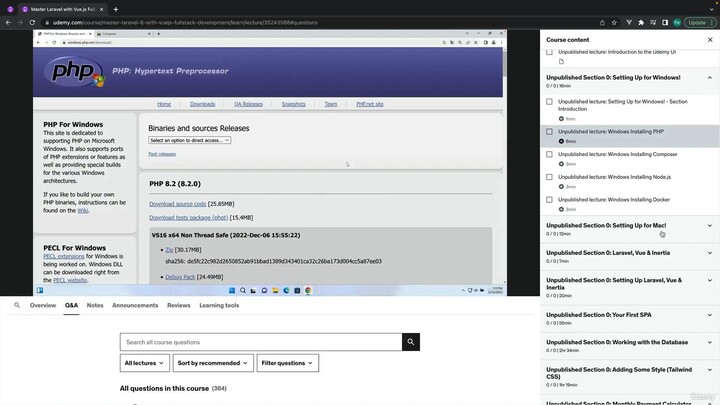
Task: Open a new browser tab with plus icon
Action: [x=116, y=9]
